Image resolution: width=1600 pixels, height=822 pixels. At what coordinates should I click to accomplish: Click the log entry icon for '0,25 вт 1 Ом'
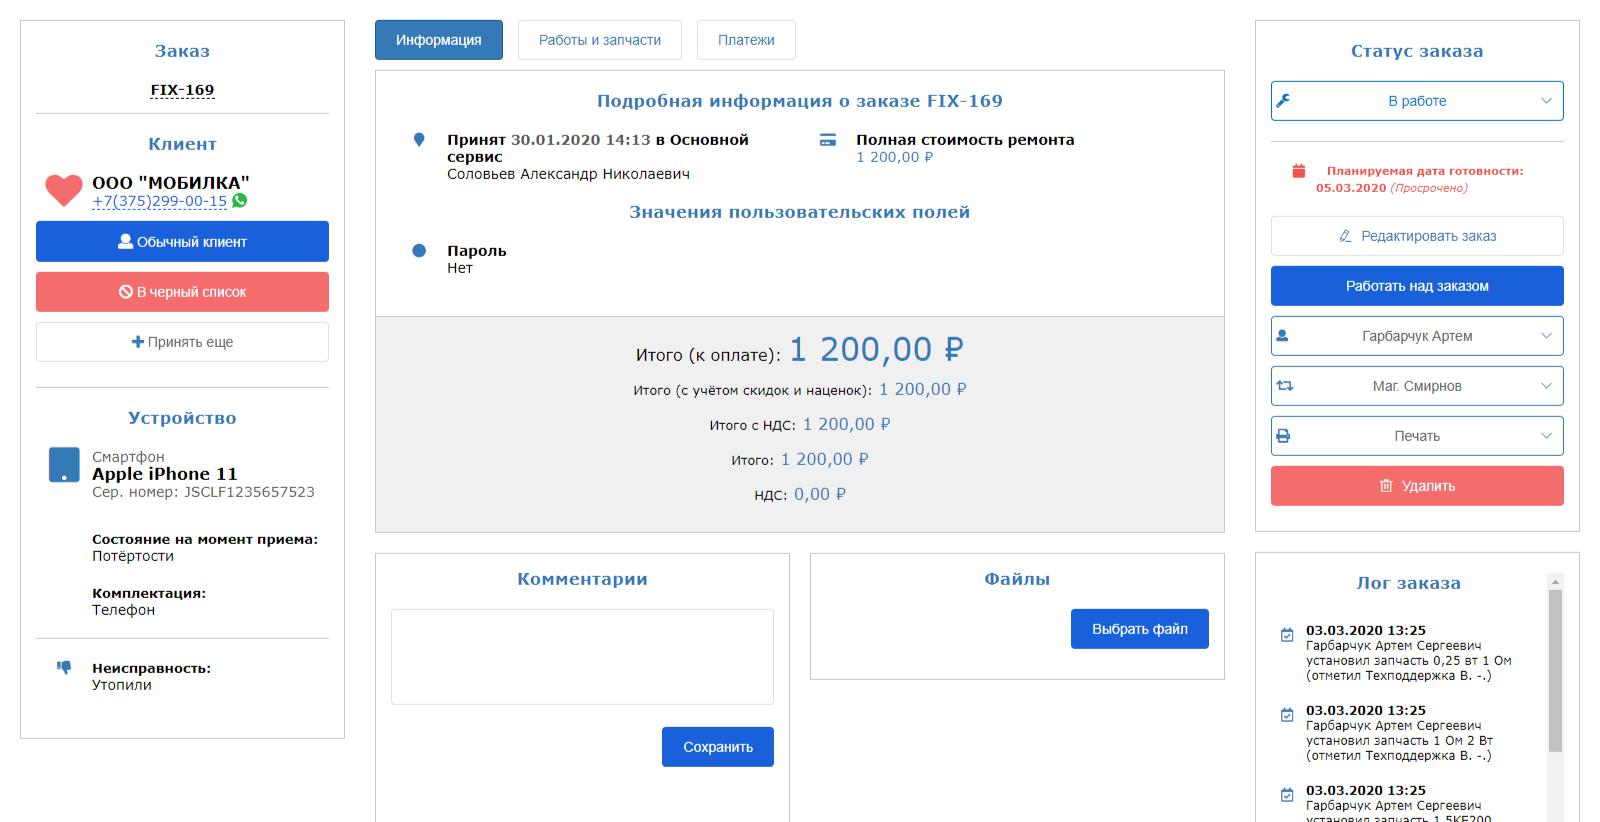[1287, 635]
